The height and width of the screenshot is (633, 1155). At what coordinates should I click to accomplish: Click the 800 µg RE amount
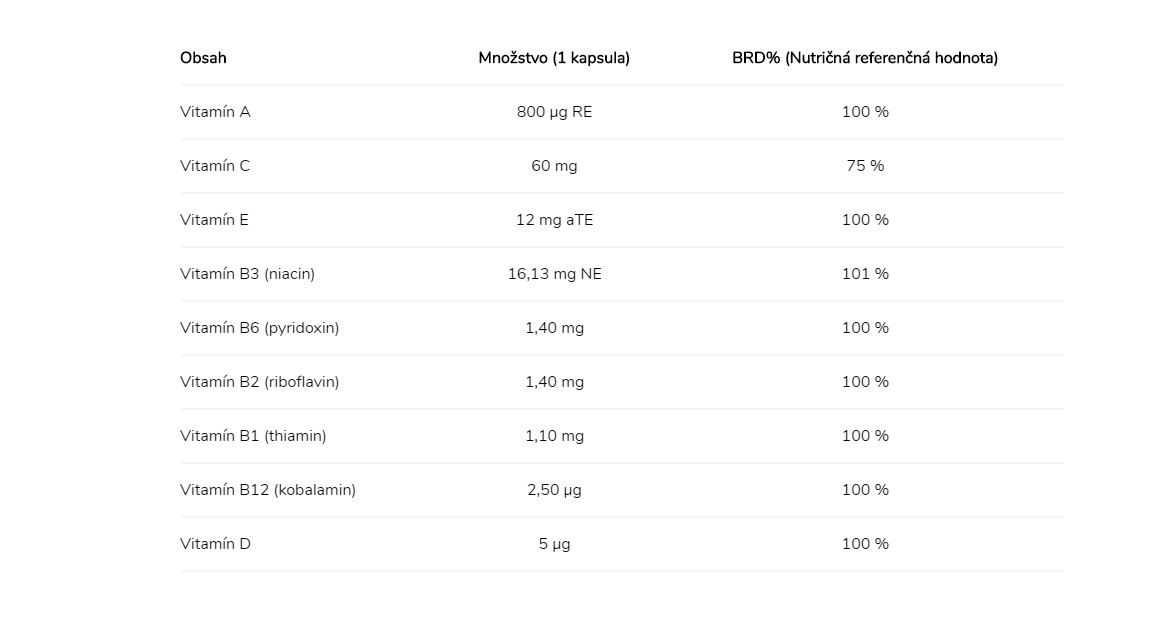tap(555, 112)
